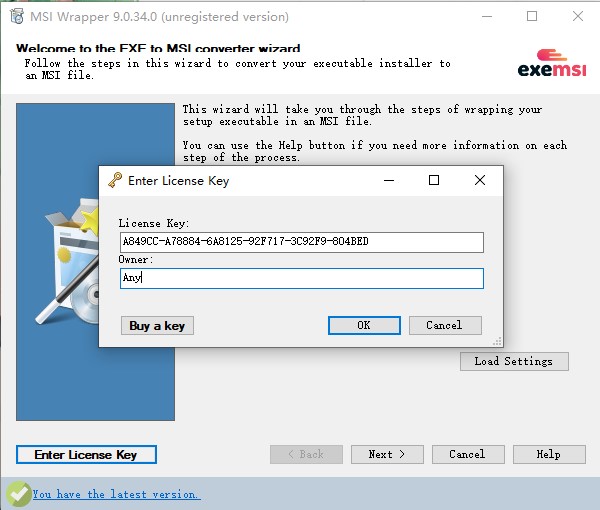Close the MSI Wrapper main window
The image size is (600, 510).
point(578,16)
